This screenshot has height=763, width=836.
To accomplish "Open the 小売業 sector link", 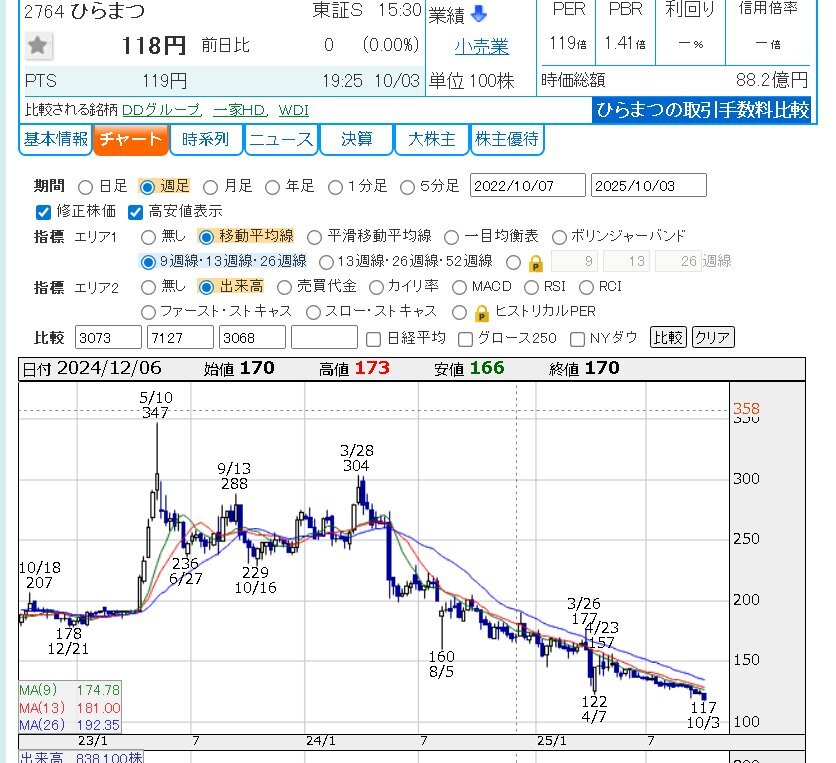I will [x=481, y=47].
